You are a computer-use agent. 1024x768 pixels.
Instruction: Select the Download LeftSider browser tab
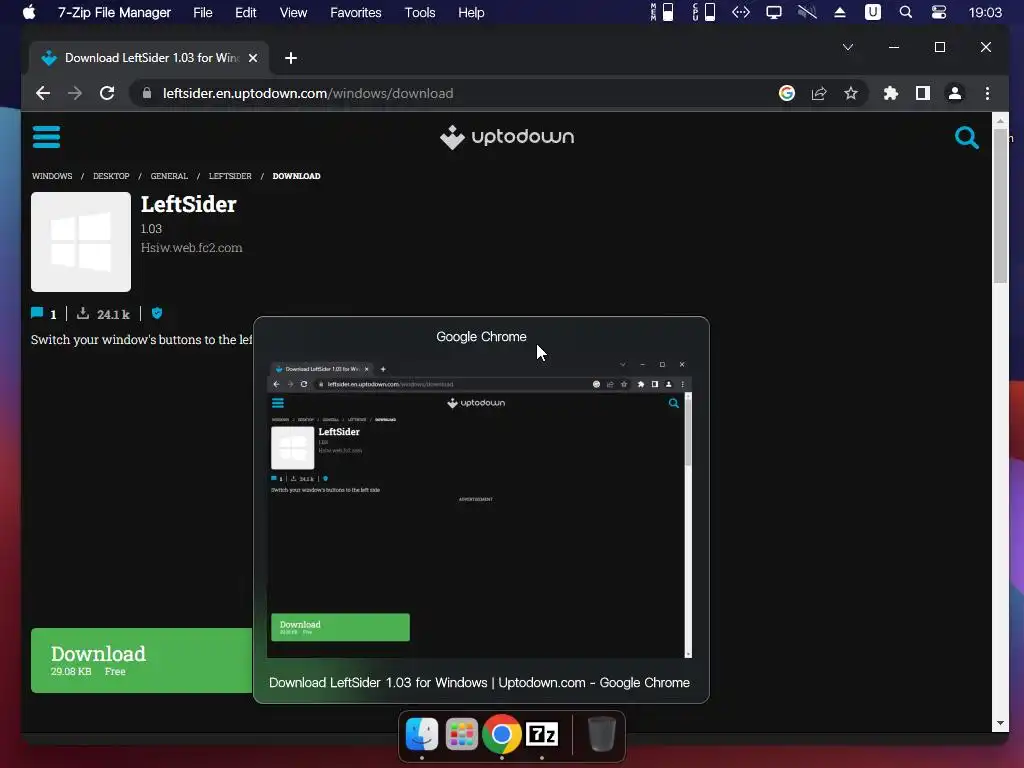pos(150,58)
